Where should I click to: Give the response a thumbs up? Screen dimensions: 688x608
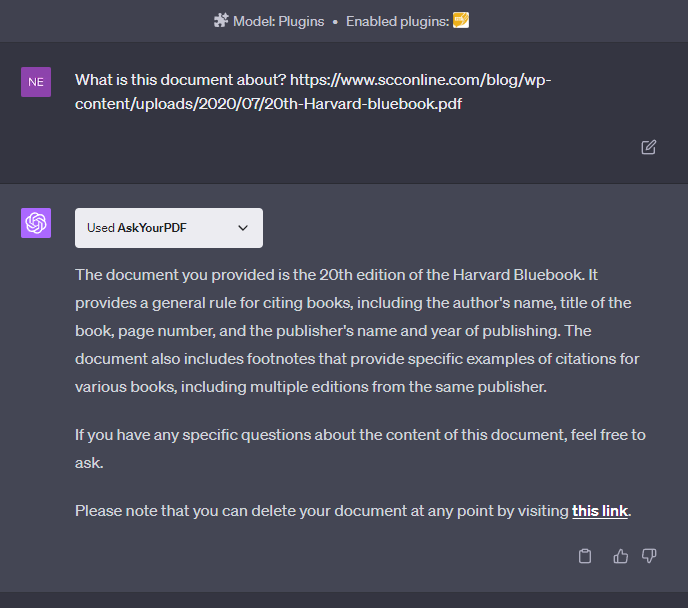point(620,556)
